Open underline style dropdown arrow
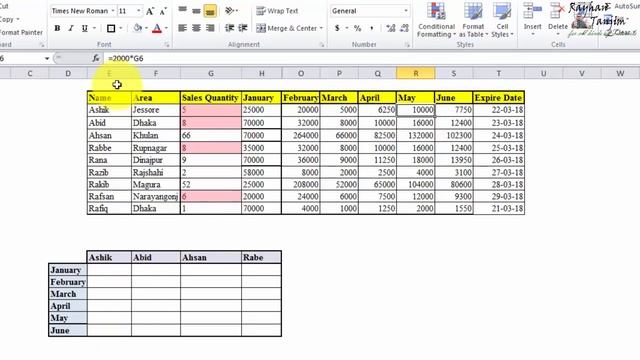Screen dimensions: 640x360 [x=94, y=28]
